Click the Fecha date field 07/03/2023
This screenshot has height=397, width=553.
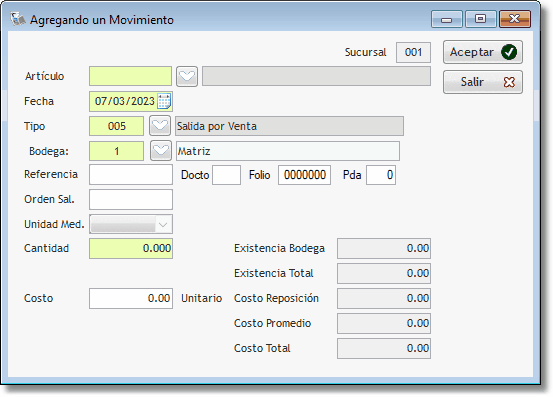tap(131, 101)
